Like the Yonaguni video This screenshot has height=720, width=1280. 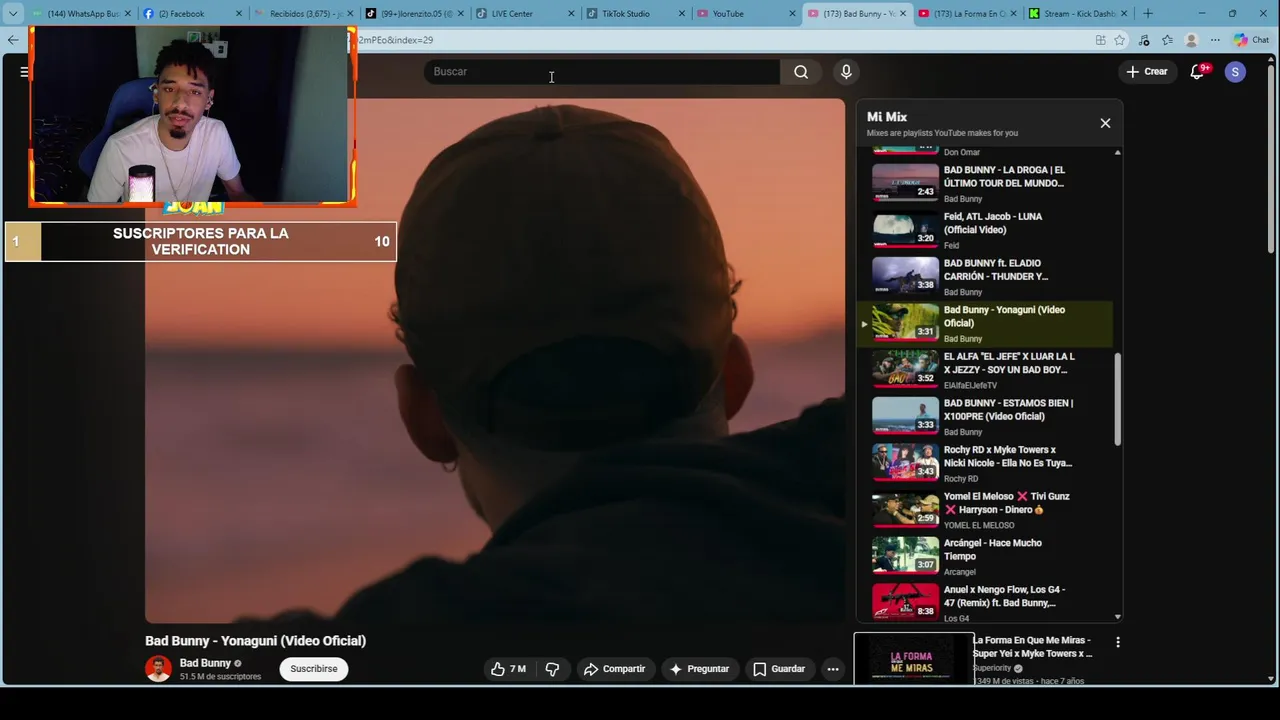(x=508, y=669)
